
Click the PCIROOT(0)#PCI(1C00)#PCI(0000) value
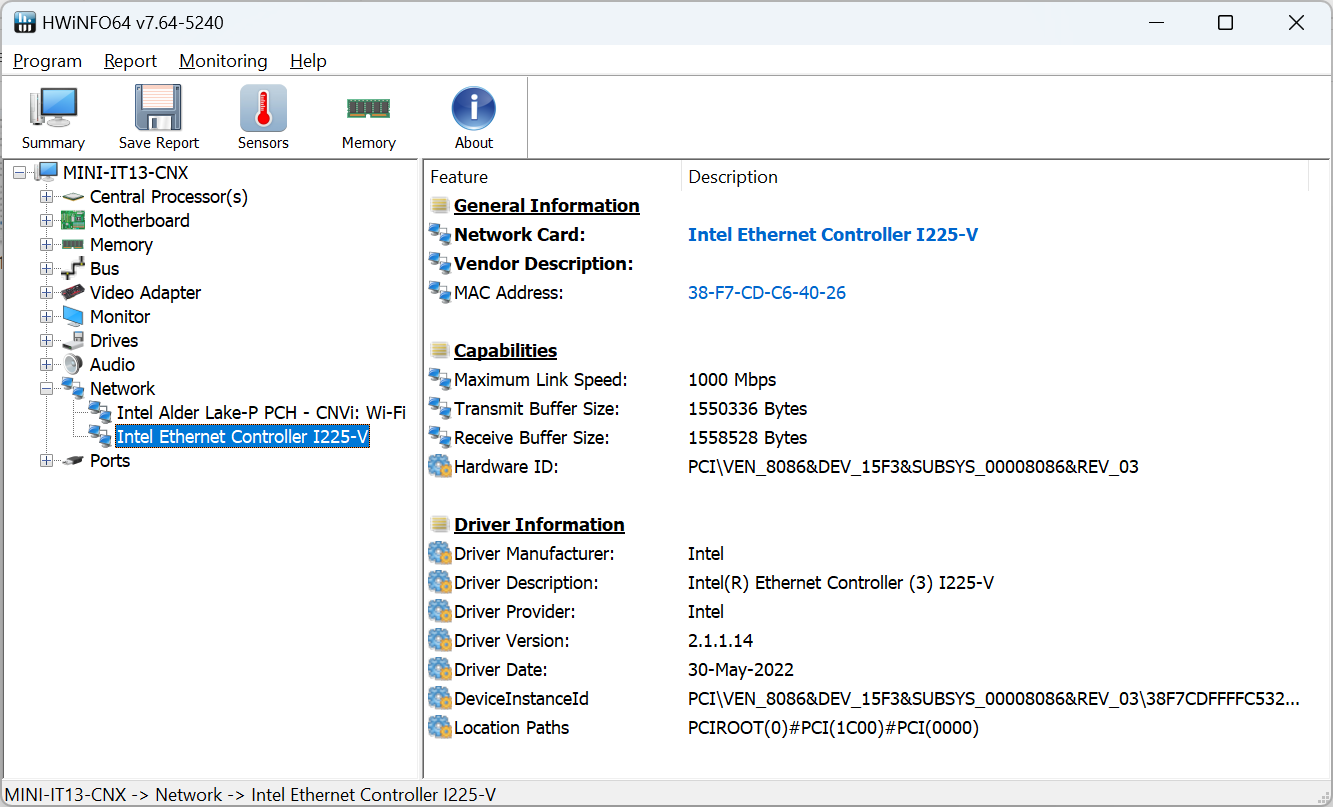(833, 727)
